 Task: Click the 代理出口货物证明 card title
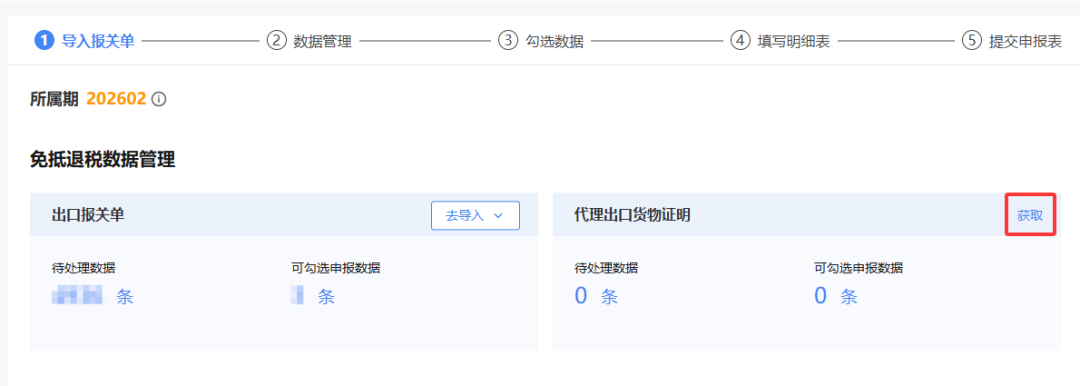point(632,215)
